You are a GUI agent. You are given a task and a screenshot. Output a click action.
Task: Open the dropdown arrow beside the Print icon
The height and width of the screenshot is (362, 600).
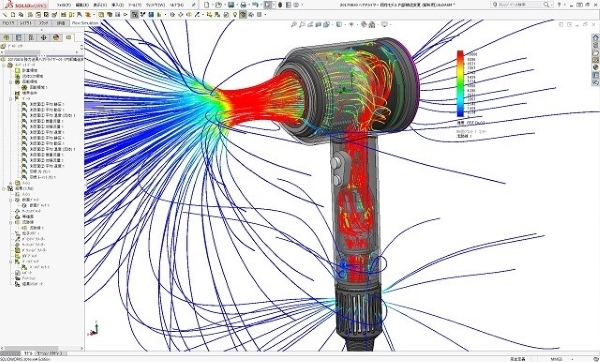249,5
